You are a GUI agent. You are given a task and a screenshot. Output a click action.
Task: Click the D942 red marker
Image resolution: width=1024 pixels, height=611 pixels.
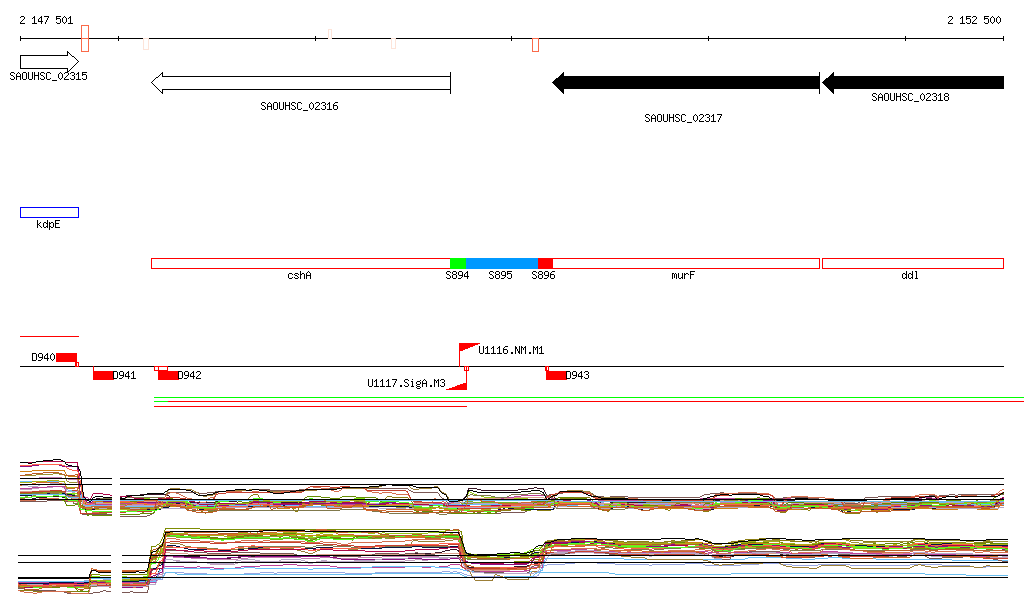click(168, 375)
